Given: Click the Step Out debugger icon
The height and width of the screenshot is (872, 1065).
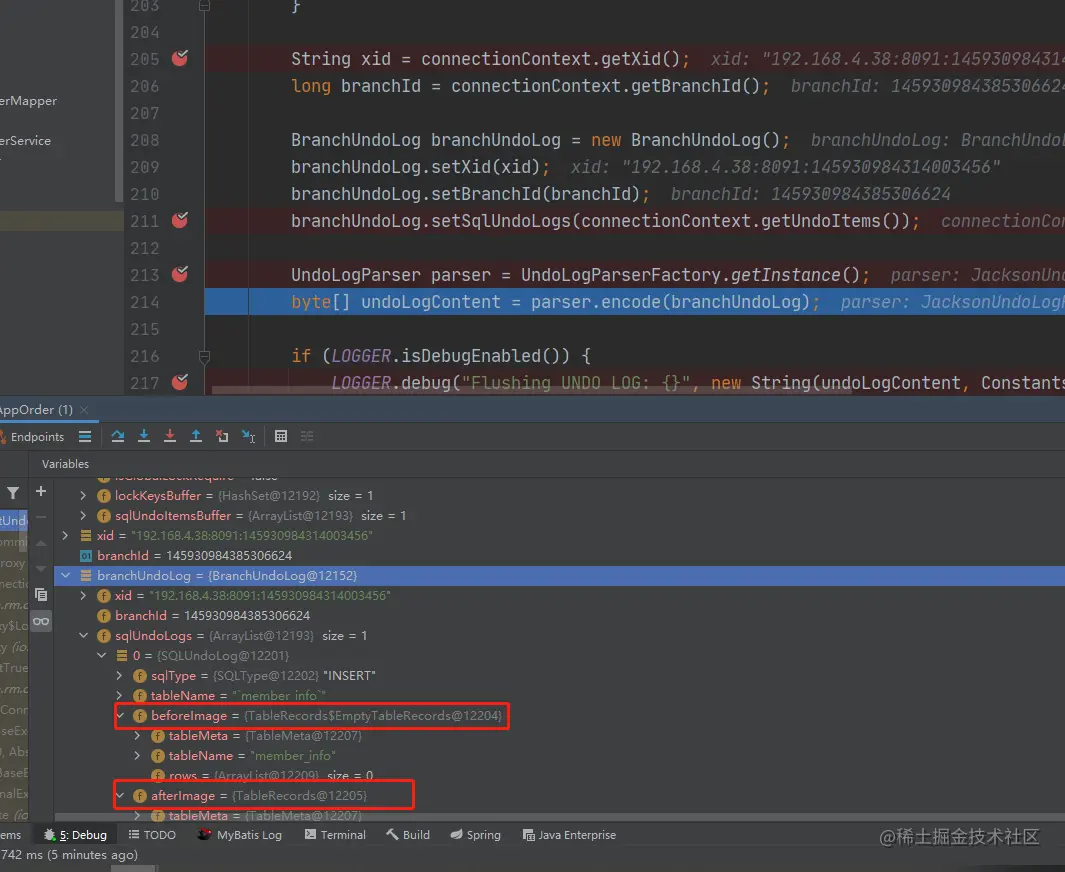Looking at the screenshot, I should pos(196,436).
